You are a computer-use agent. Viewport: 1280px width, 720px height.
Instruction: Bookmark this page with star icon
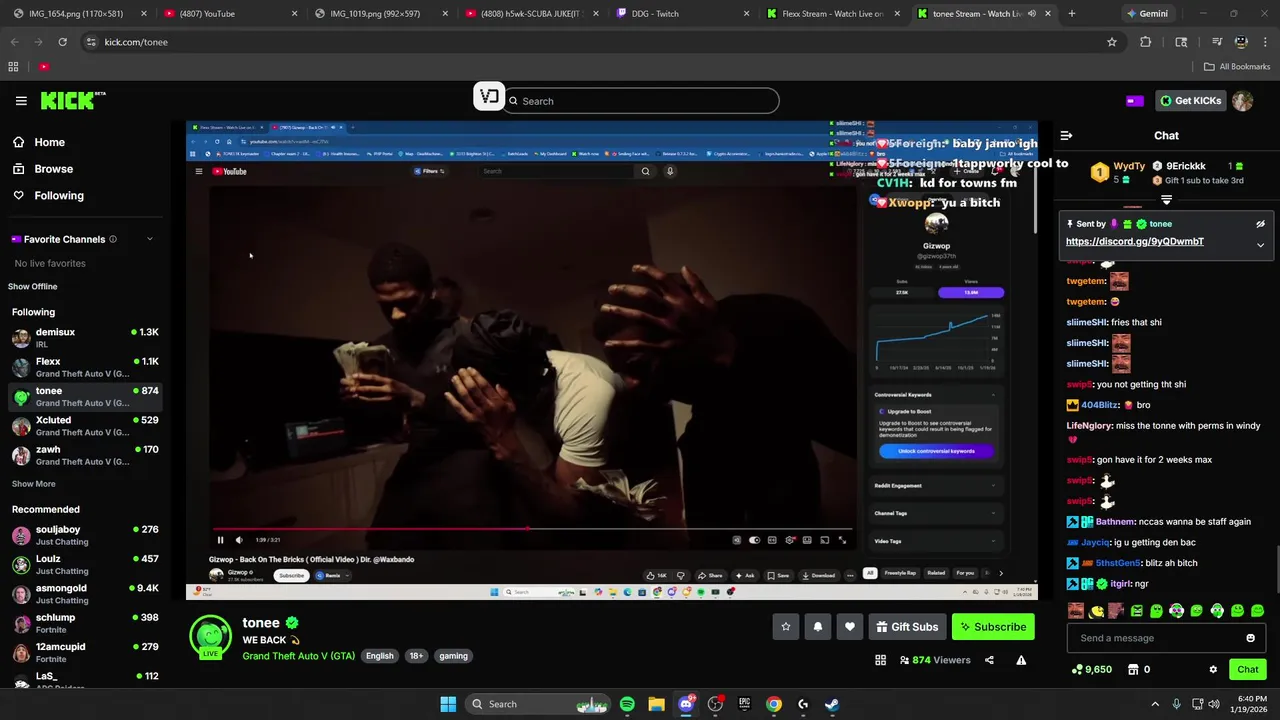coord(1111,42)
